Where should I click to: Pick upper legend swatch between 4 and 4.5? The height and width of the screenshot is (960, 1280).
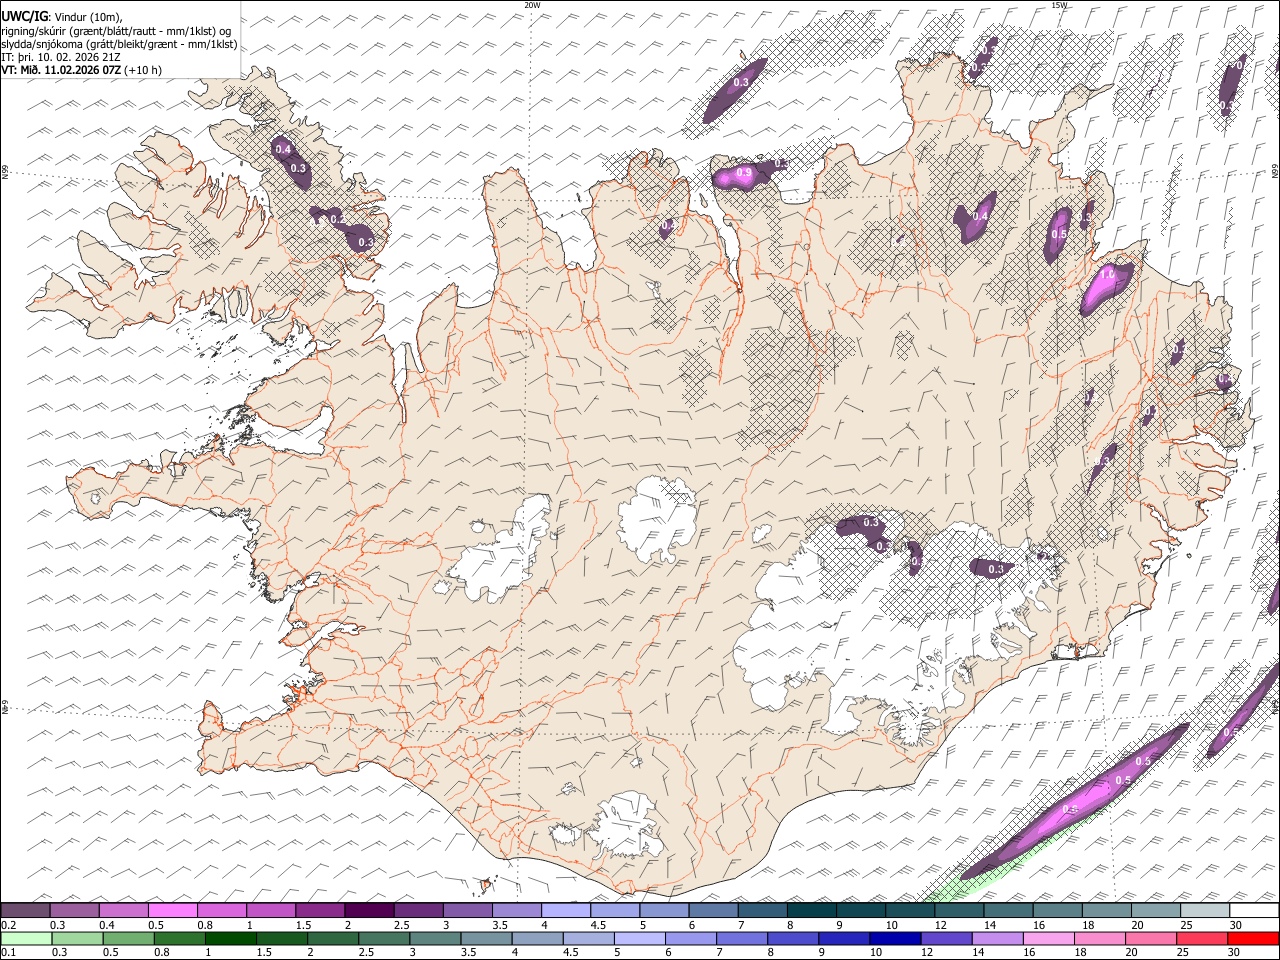pyautogui.click(x=566, y=910)
